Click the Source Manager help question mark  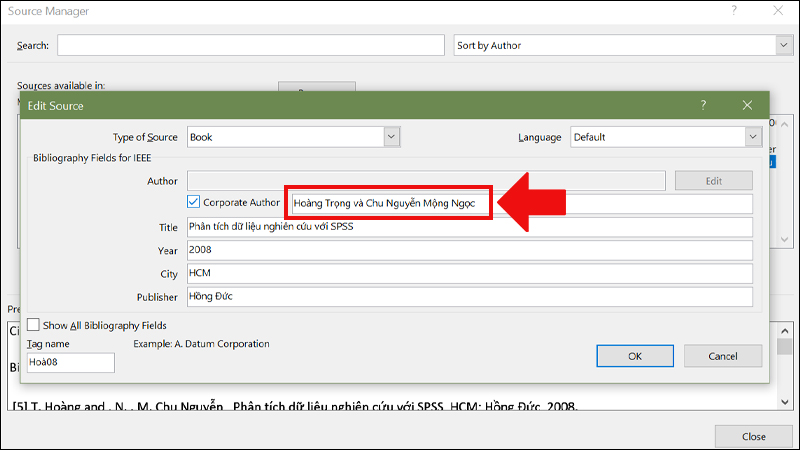point(736,10)
